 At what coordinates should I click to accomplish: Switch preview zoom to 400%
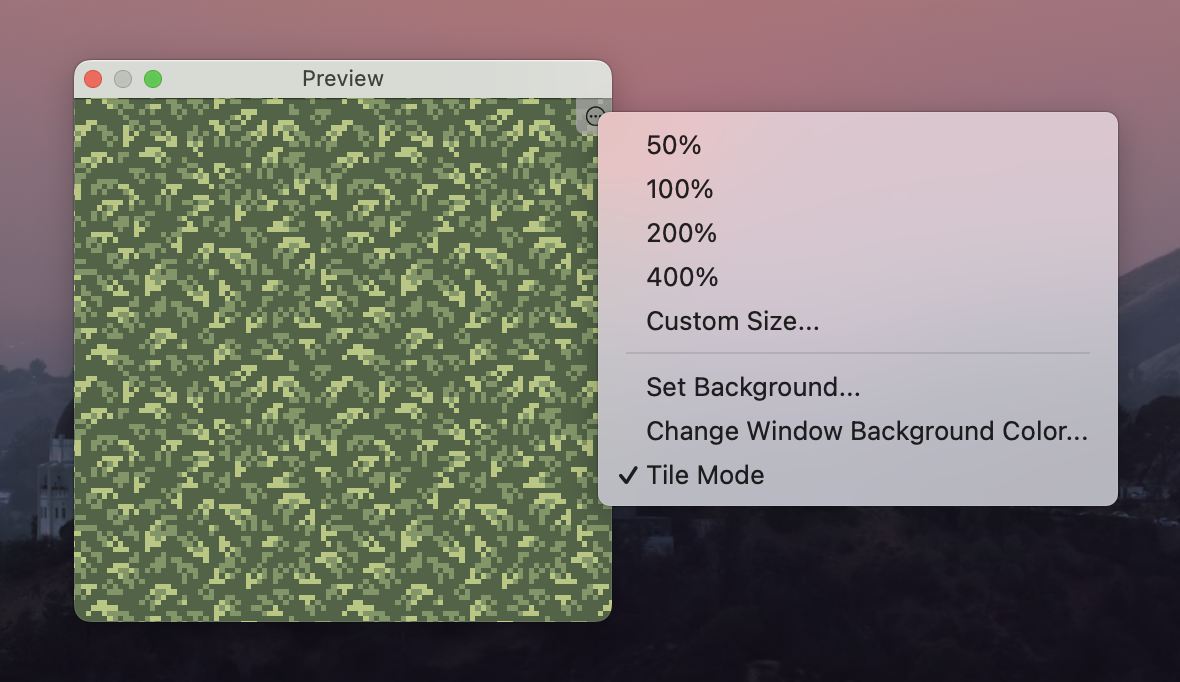(x=682, y=277)
